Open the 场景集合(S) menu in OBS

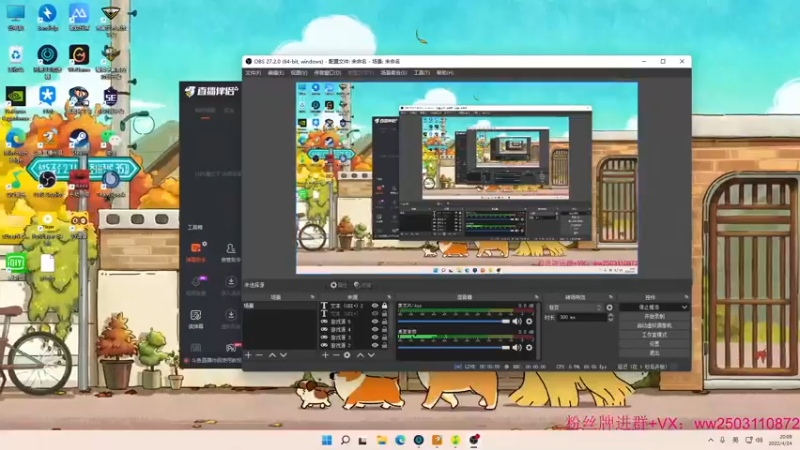tap(393, 73)
